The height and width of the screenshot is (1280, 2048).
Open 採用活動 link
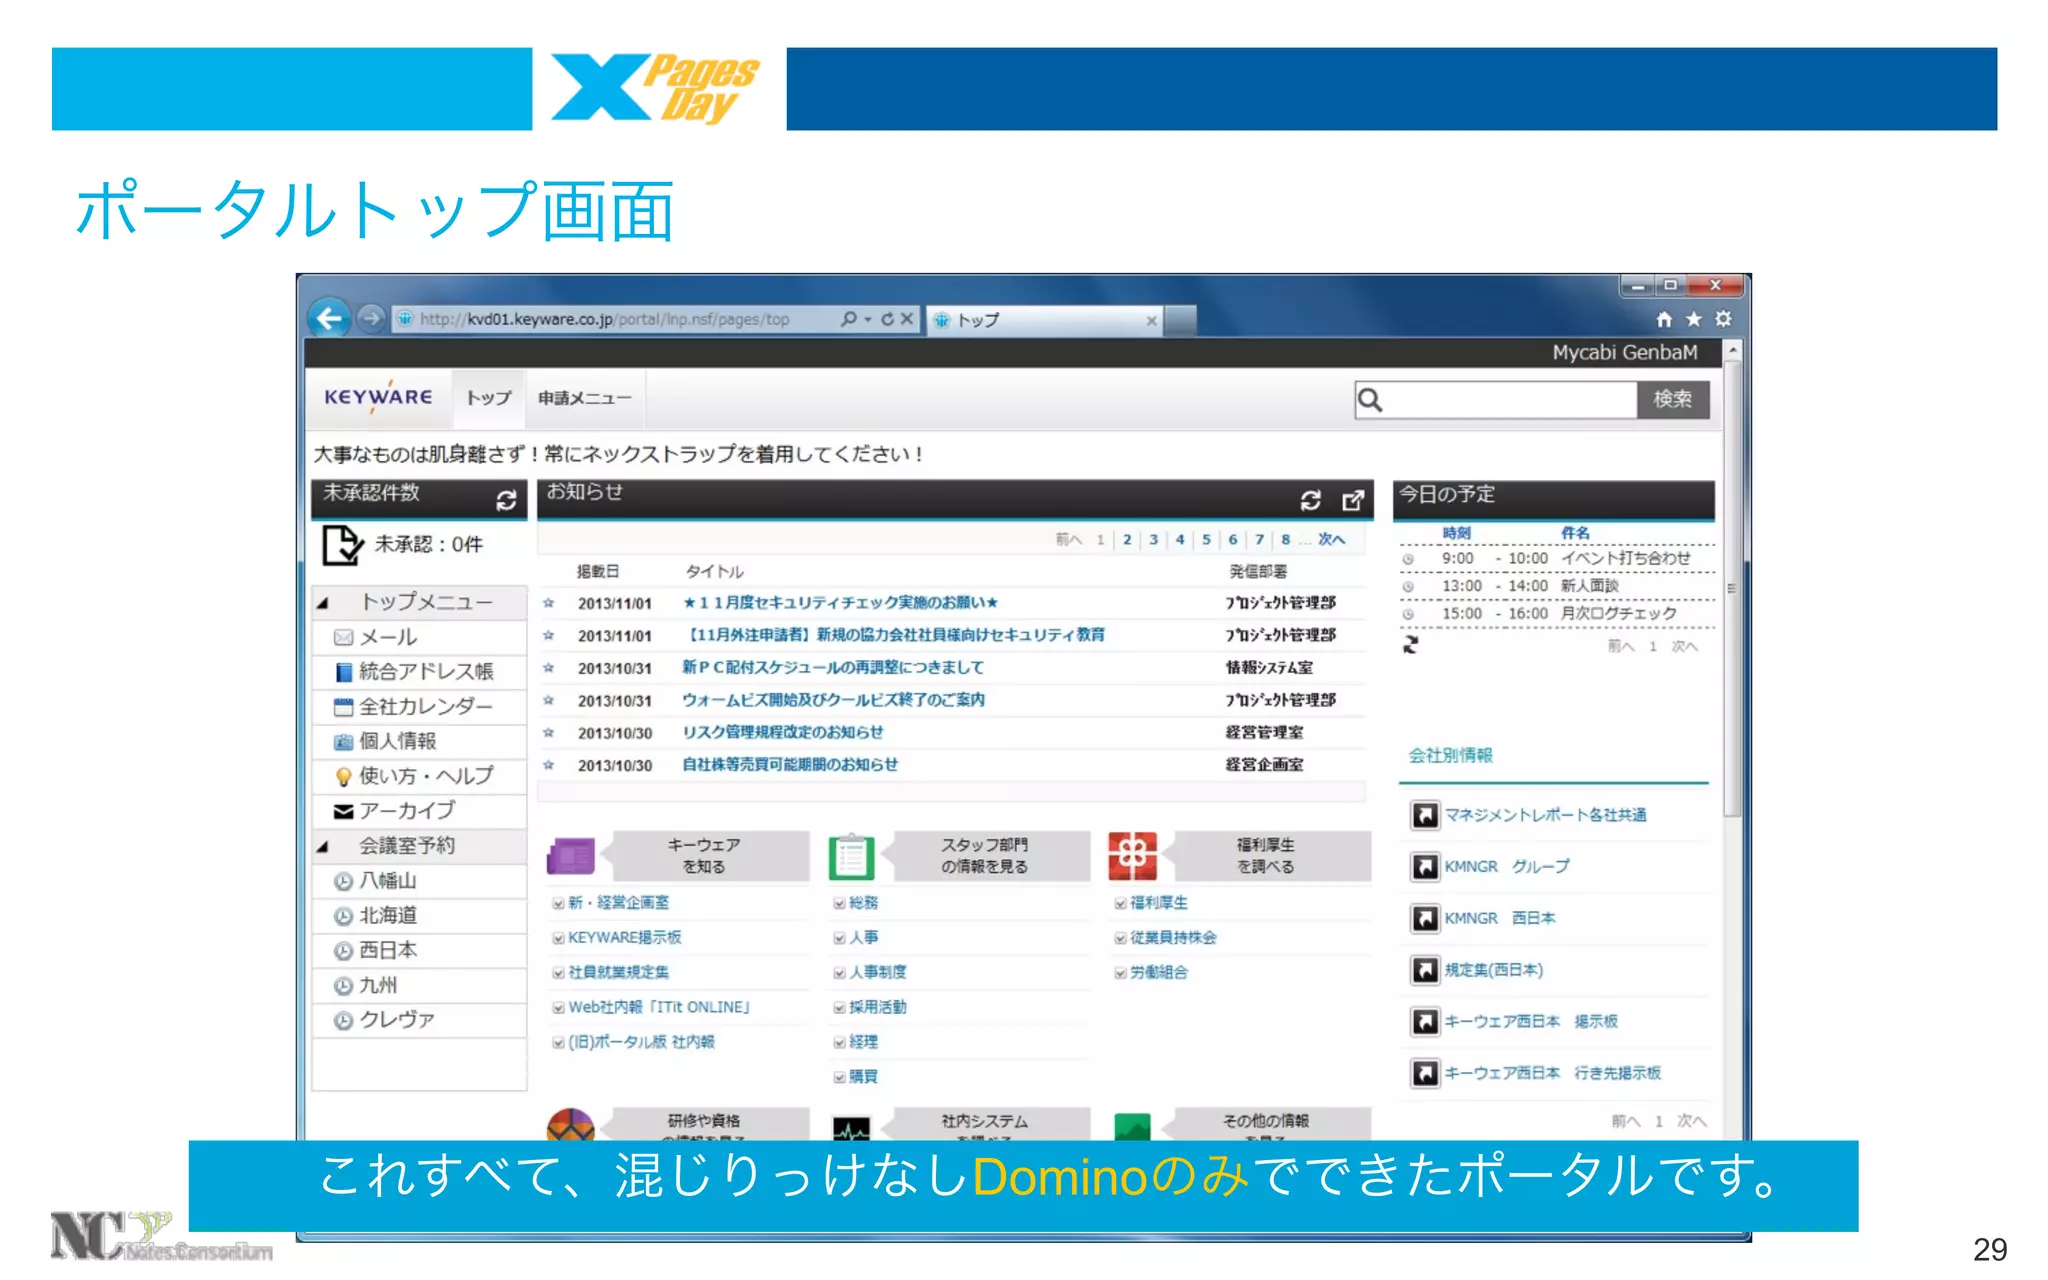click(x=877, y=1007)
